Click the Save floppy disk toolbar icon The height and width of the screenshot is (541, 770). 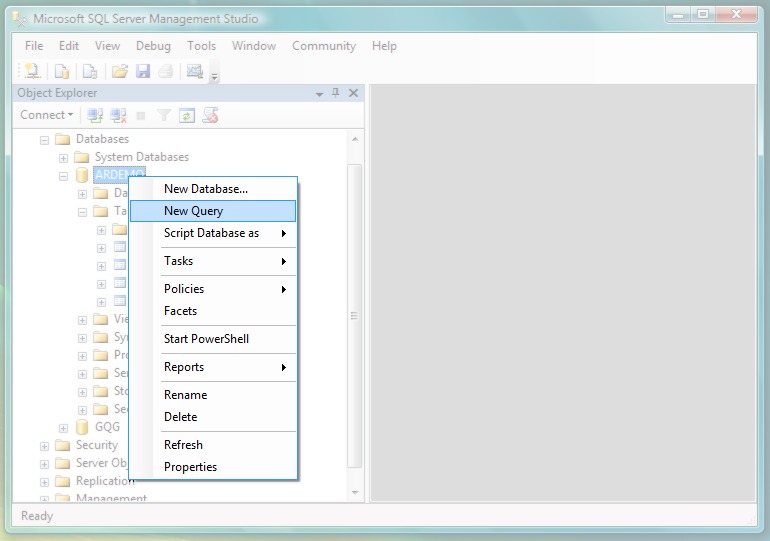[x=143, y=72]
